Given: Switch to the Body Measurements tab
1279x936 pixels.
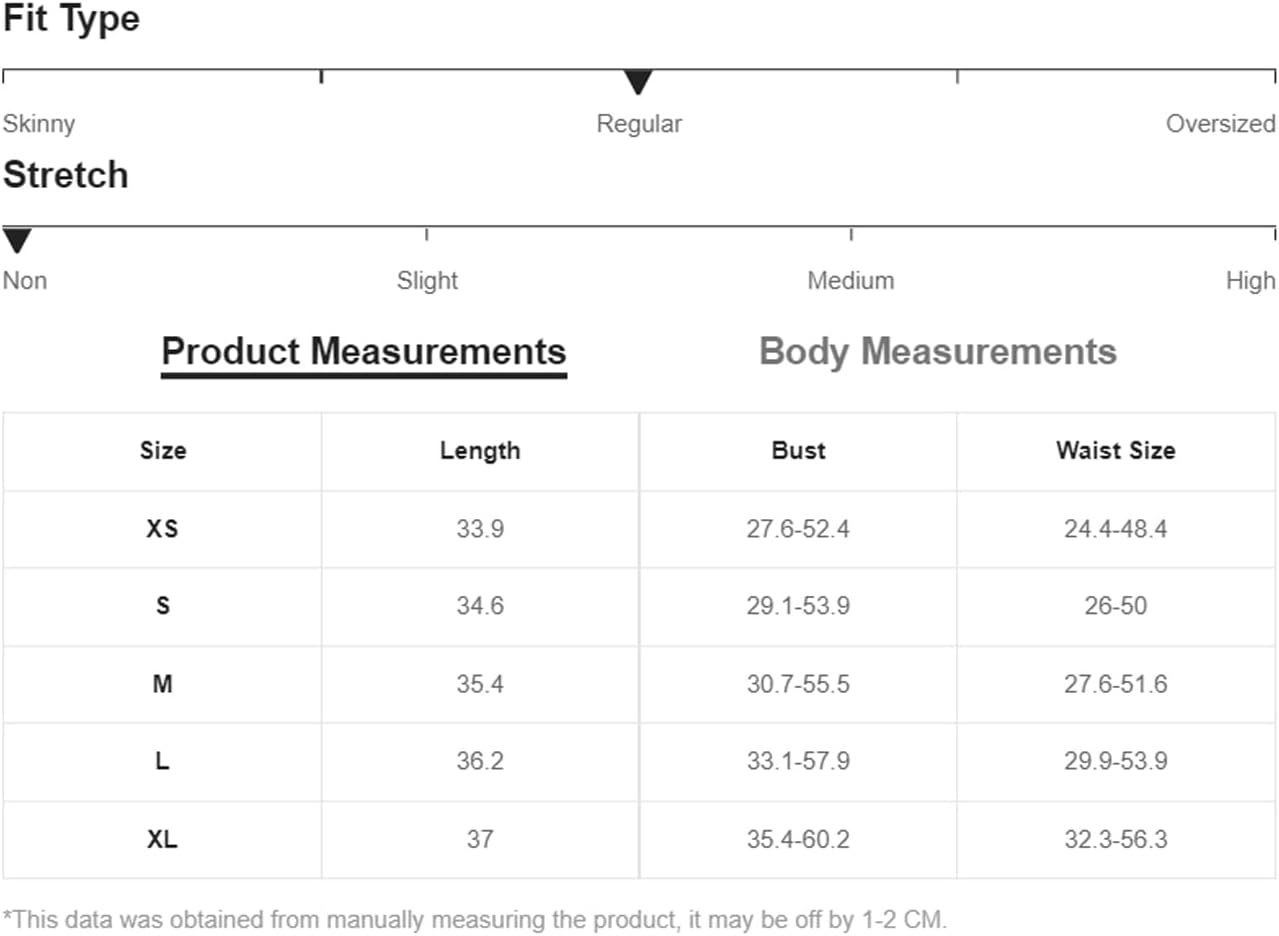Looking at the screenshot, I should pos(937,352).
